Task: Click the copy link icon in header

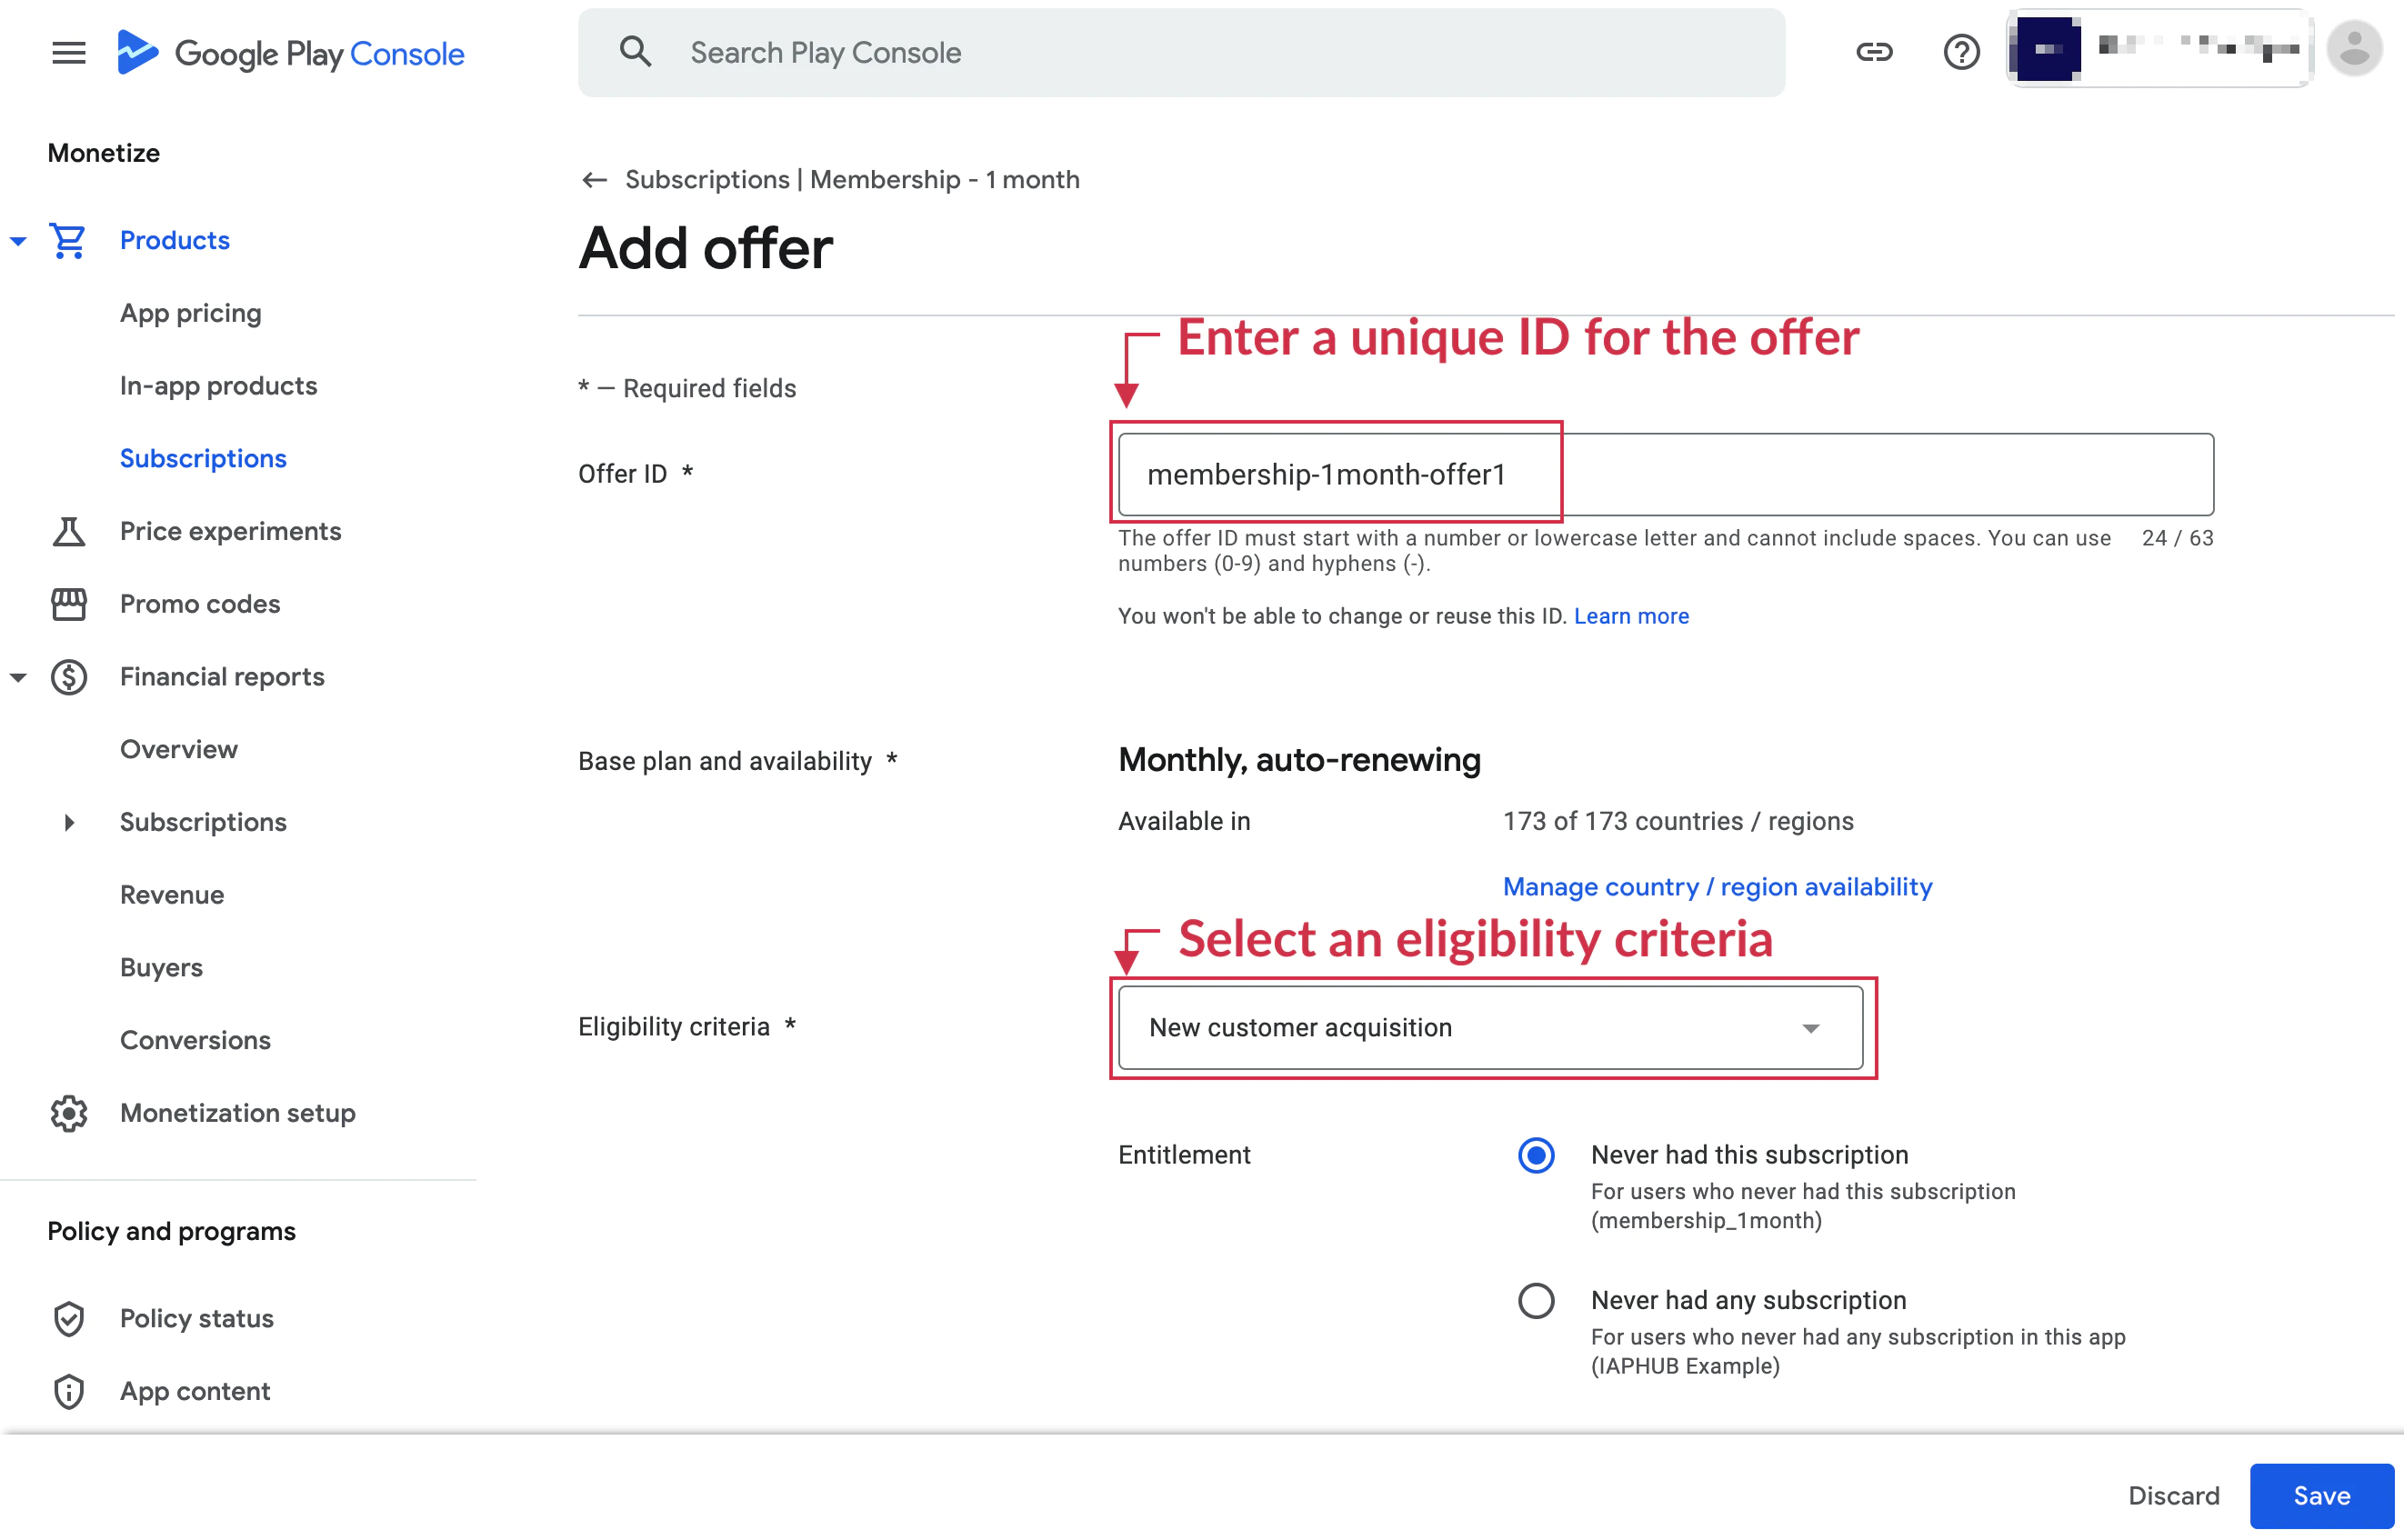Action: pos(1874,52)
